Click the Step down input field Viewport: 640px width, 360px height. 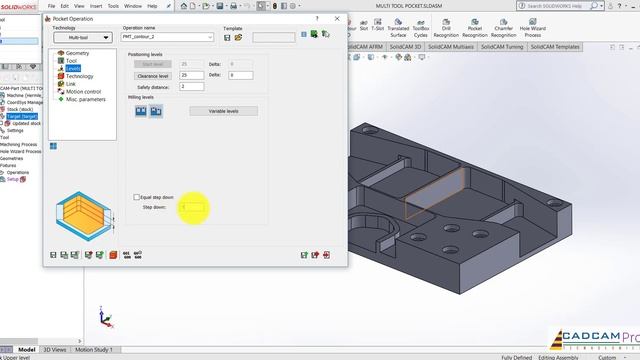pos(192,207)
